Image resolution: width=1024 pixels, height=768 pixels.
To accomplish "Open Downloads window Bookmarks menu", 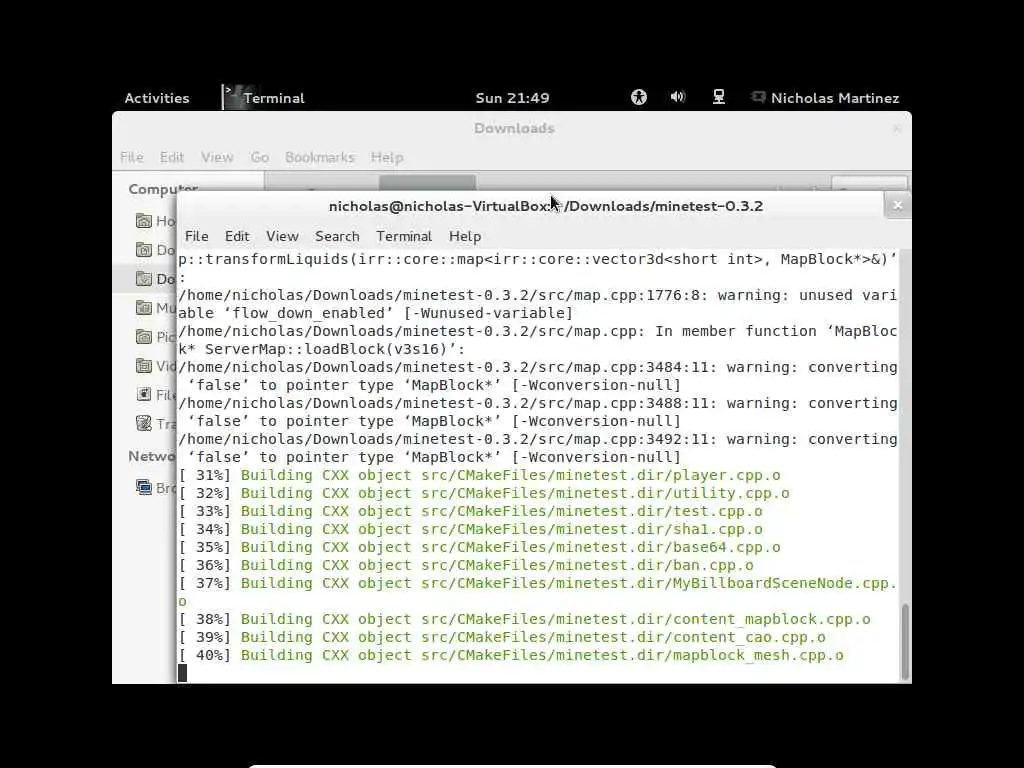I will 319,157.
